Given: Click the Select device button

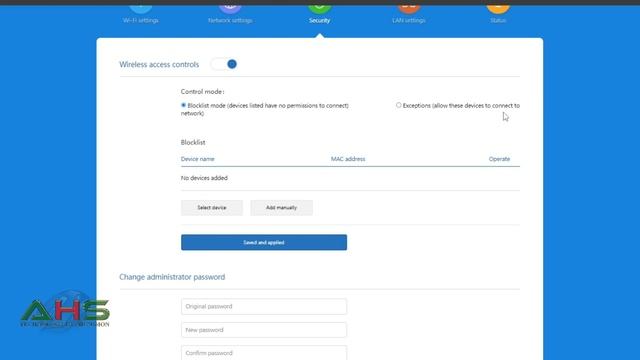Looking at the screenshot, I should coord(212,208).
